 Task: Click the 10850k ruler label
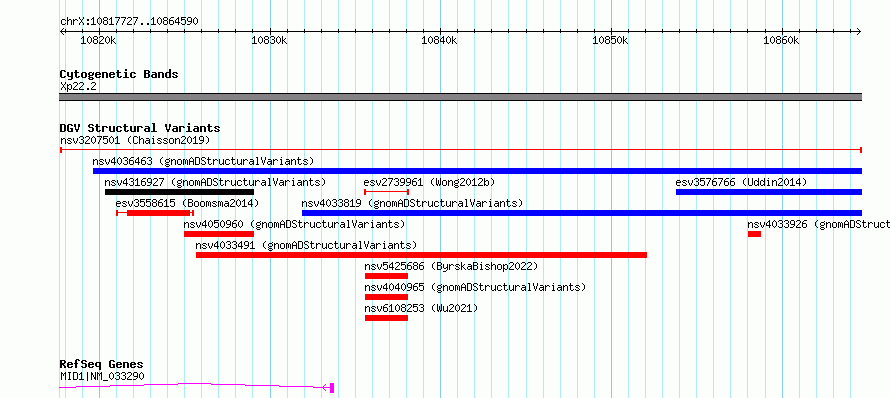pos(611,41)
